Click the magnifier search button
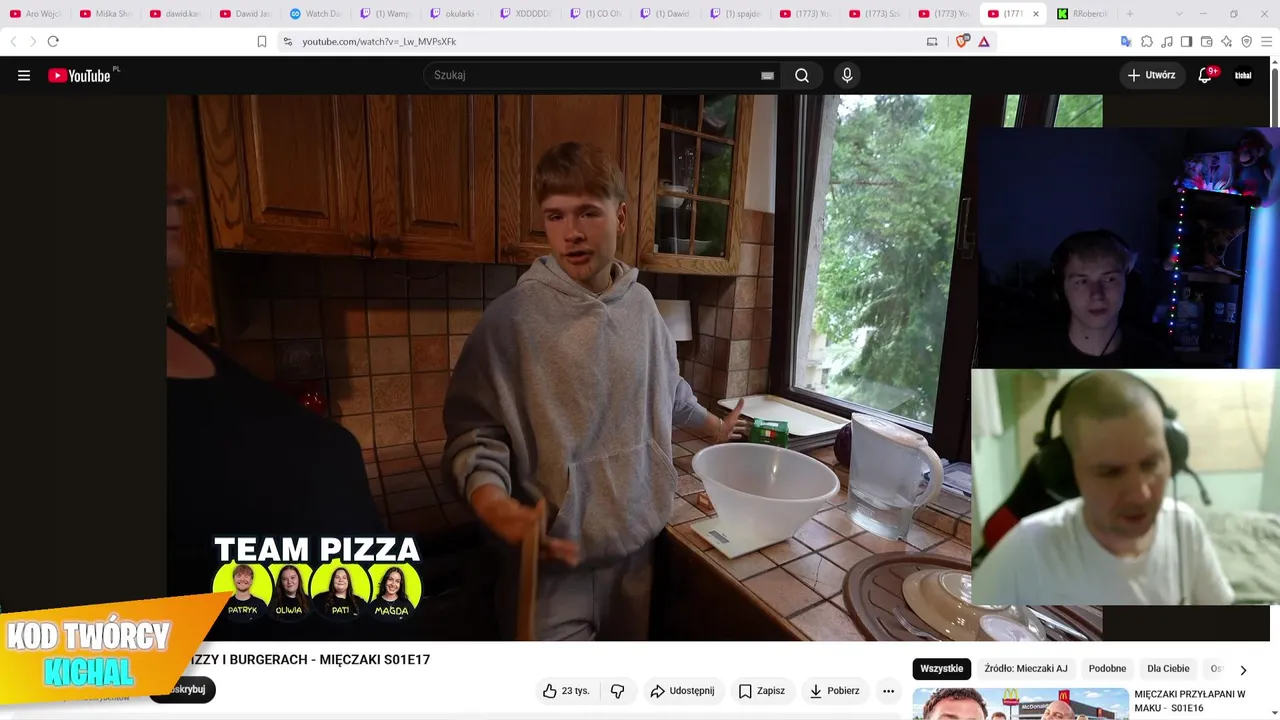The height and width of the screenshot is (720, 1280). coord(802,75)
